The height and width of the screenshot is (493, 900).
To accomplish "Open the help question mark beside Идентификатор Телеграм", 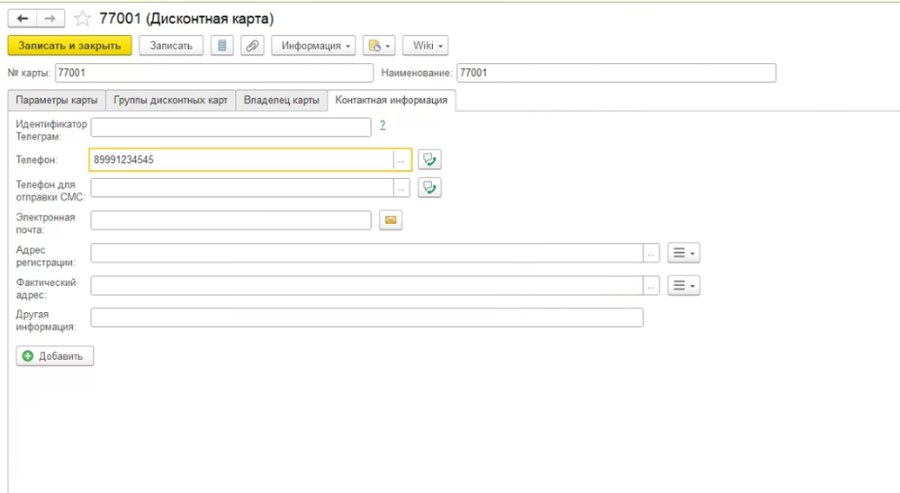I will pyautogui.click(x=383, y=125).
